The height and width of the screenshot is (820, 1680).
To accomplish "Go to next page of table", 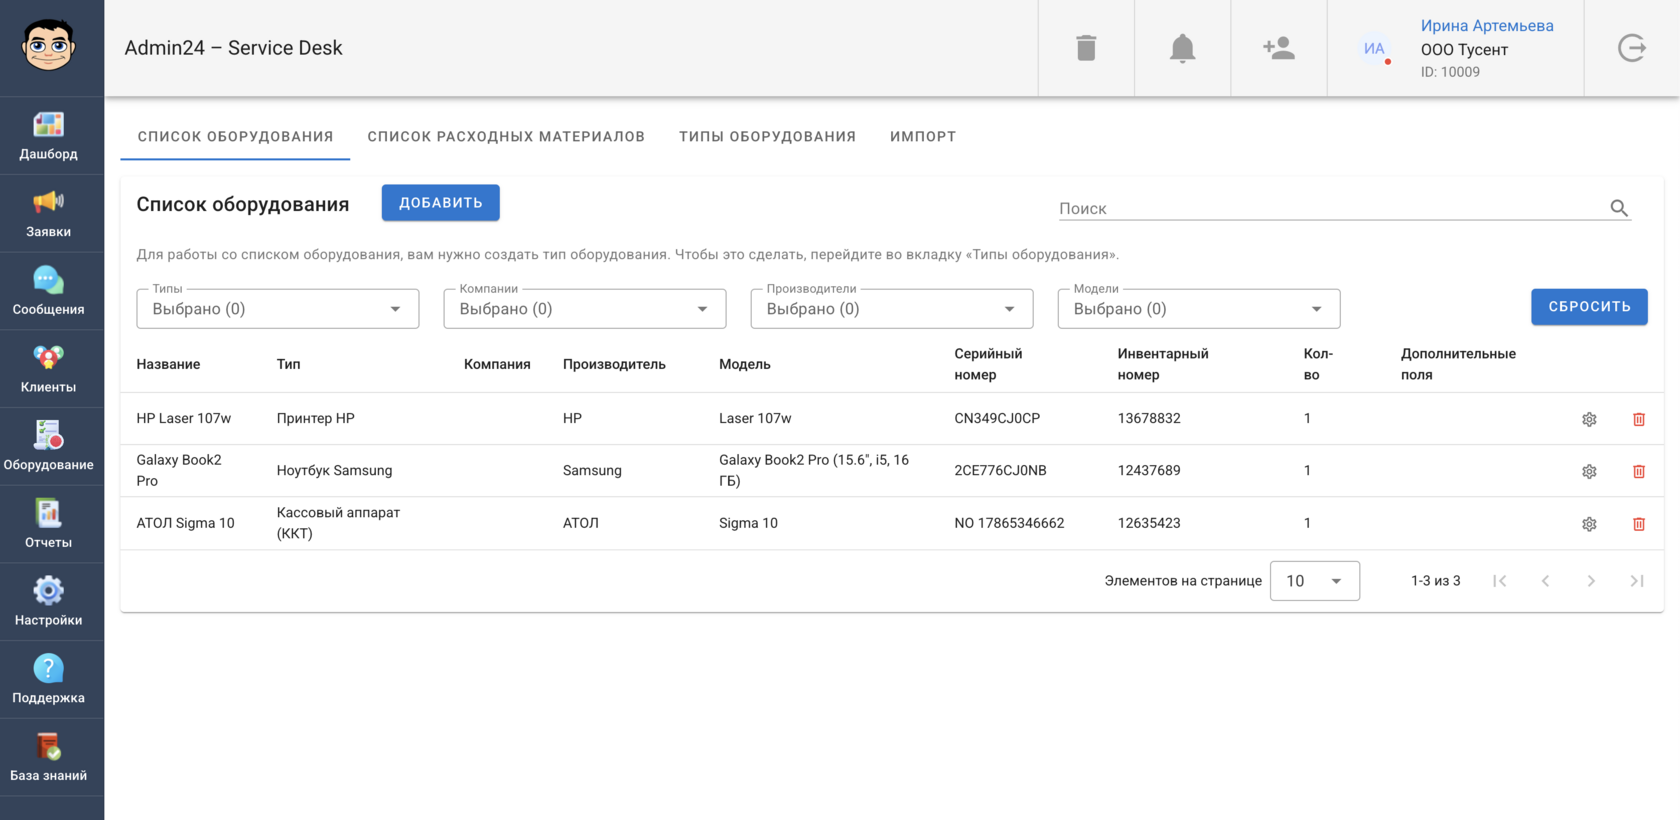I will [x=1591, y=581].
